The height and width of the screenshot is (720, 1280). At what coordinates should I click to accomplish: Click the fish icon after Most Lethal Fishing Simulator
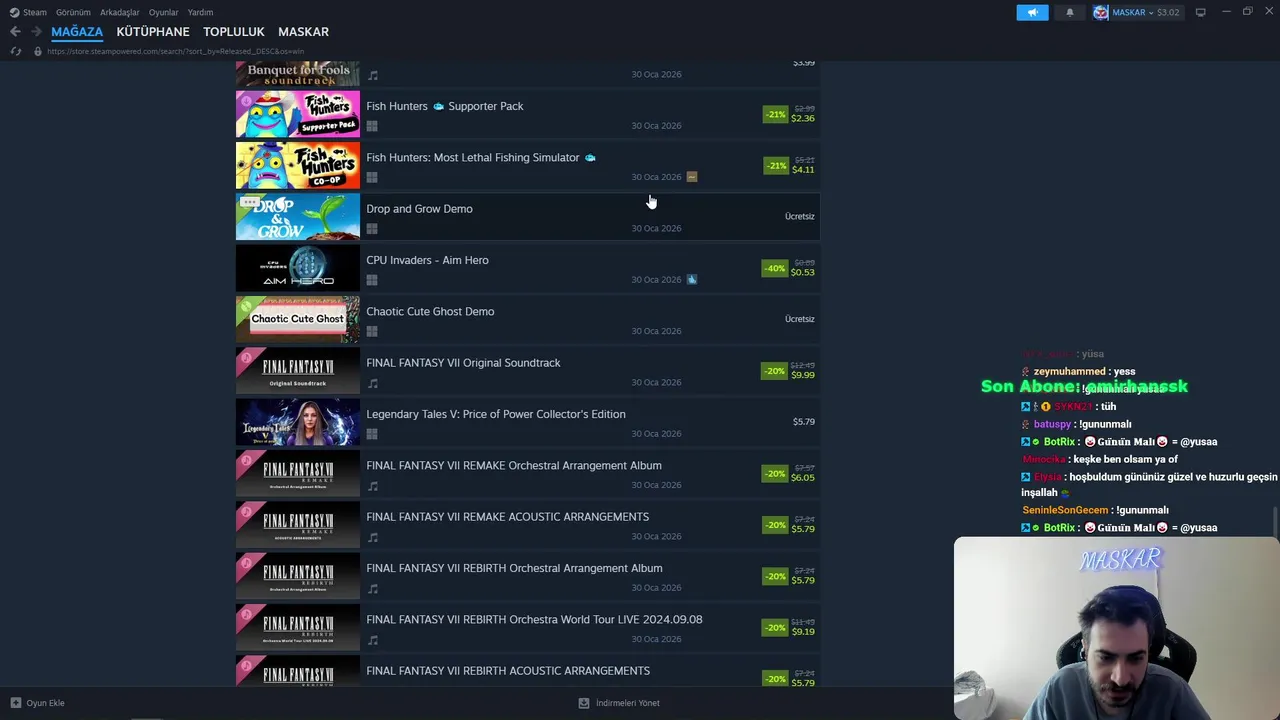tap(590, 158)
